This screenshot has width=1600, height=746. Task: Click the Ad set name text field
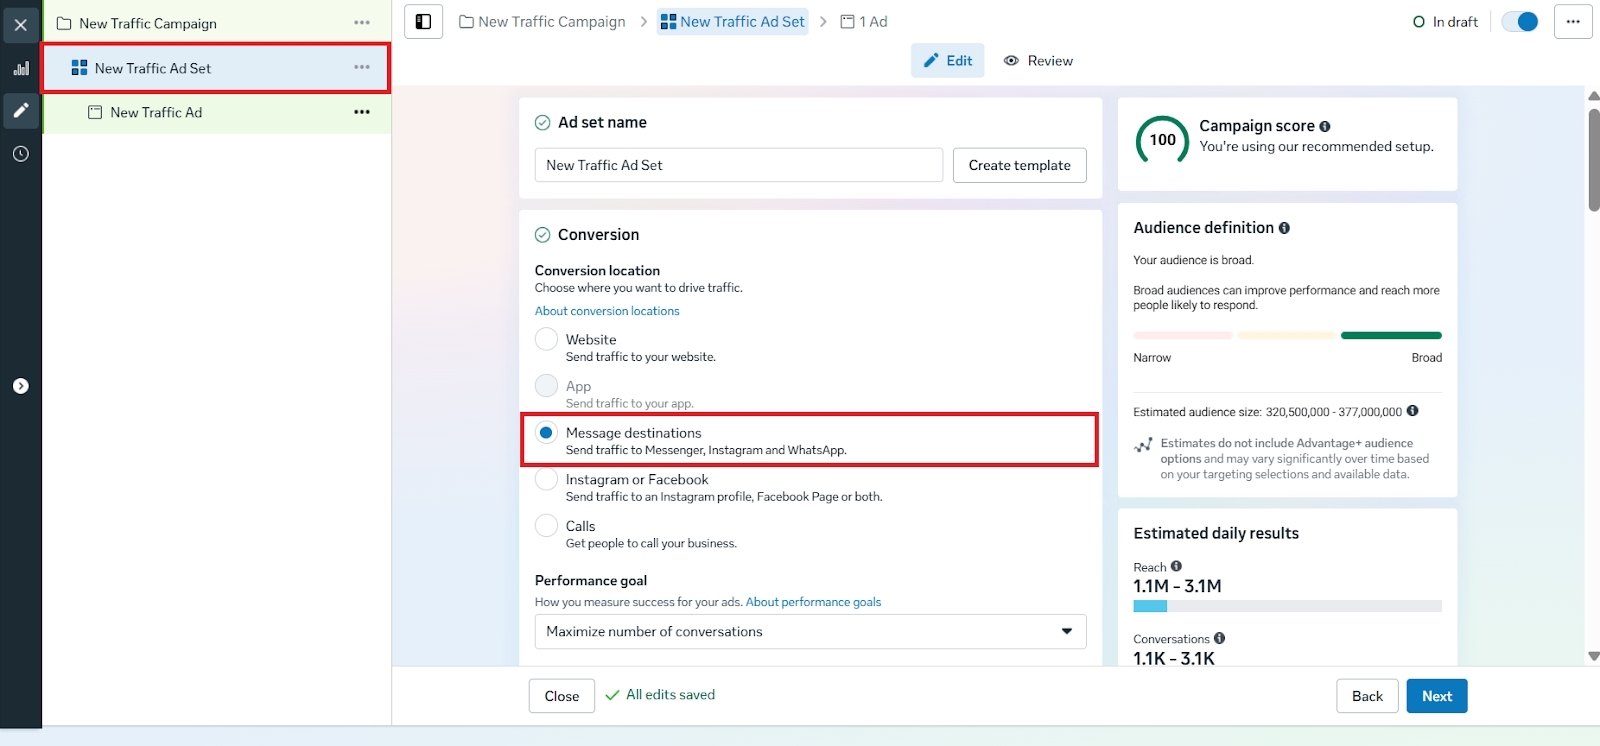click(x=738, y=165)
